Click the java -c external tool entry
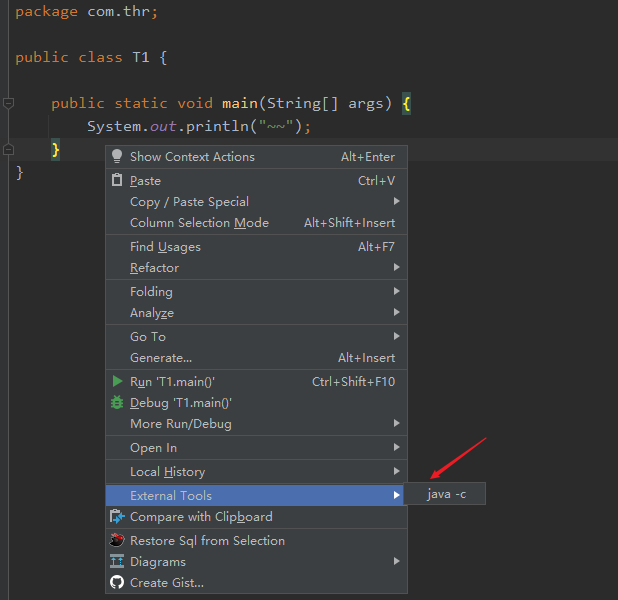Screen dimensions: 618x600 tap(445, 494)
